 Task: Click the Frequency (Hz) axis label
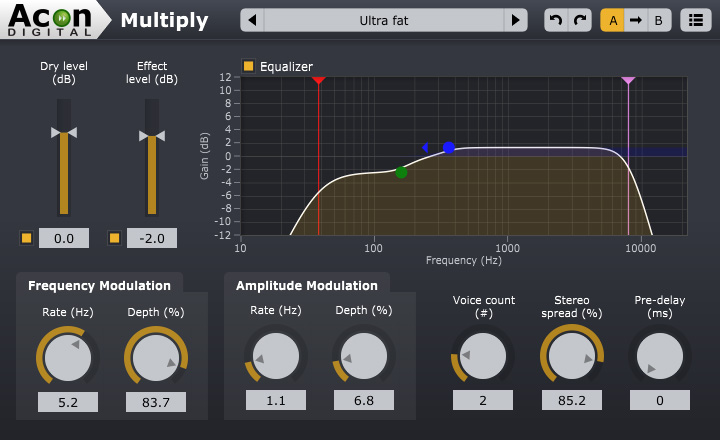point(464,260)
